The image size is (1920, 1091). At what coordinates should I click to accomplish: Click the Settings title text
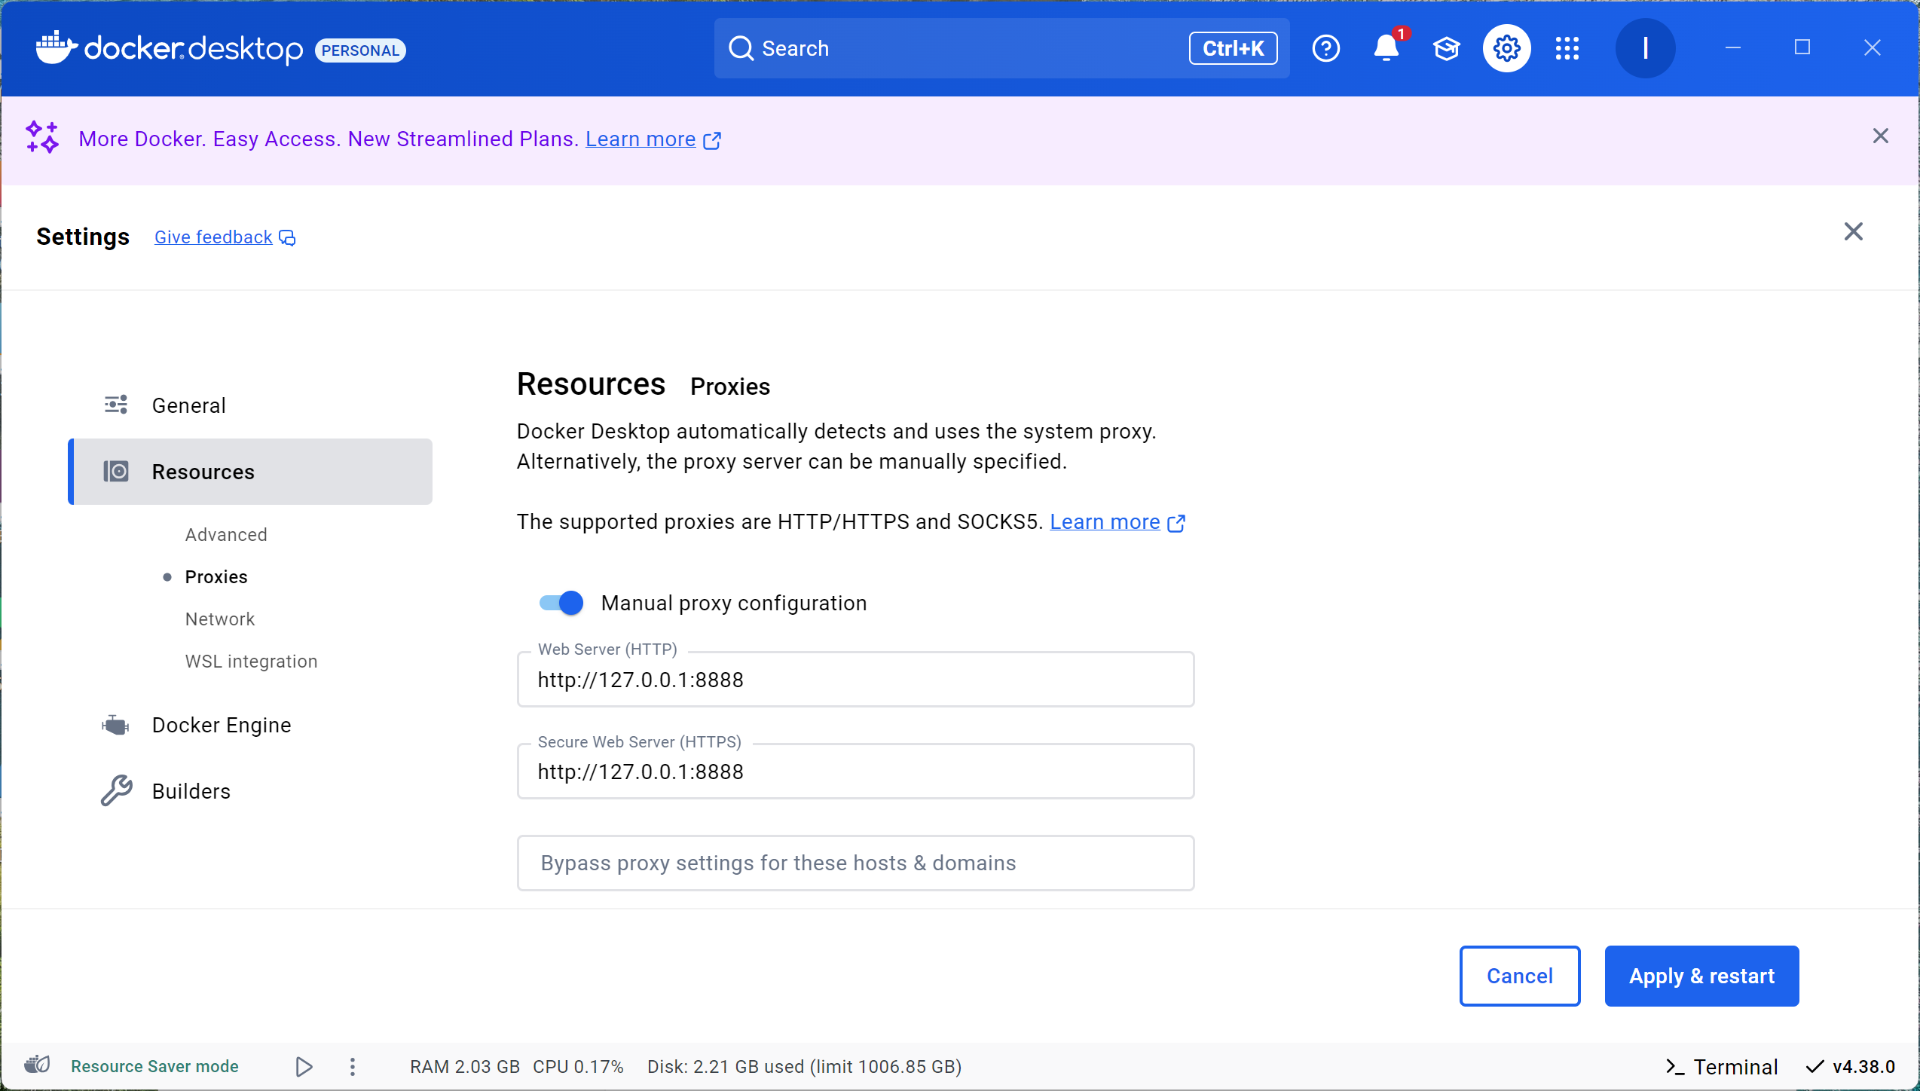[x=83, y=237]
